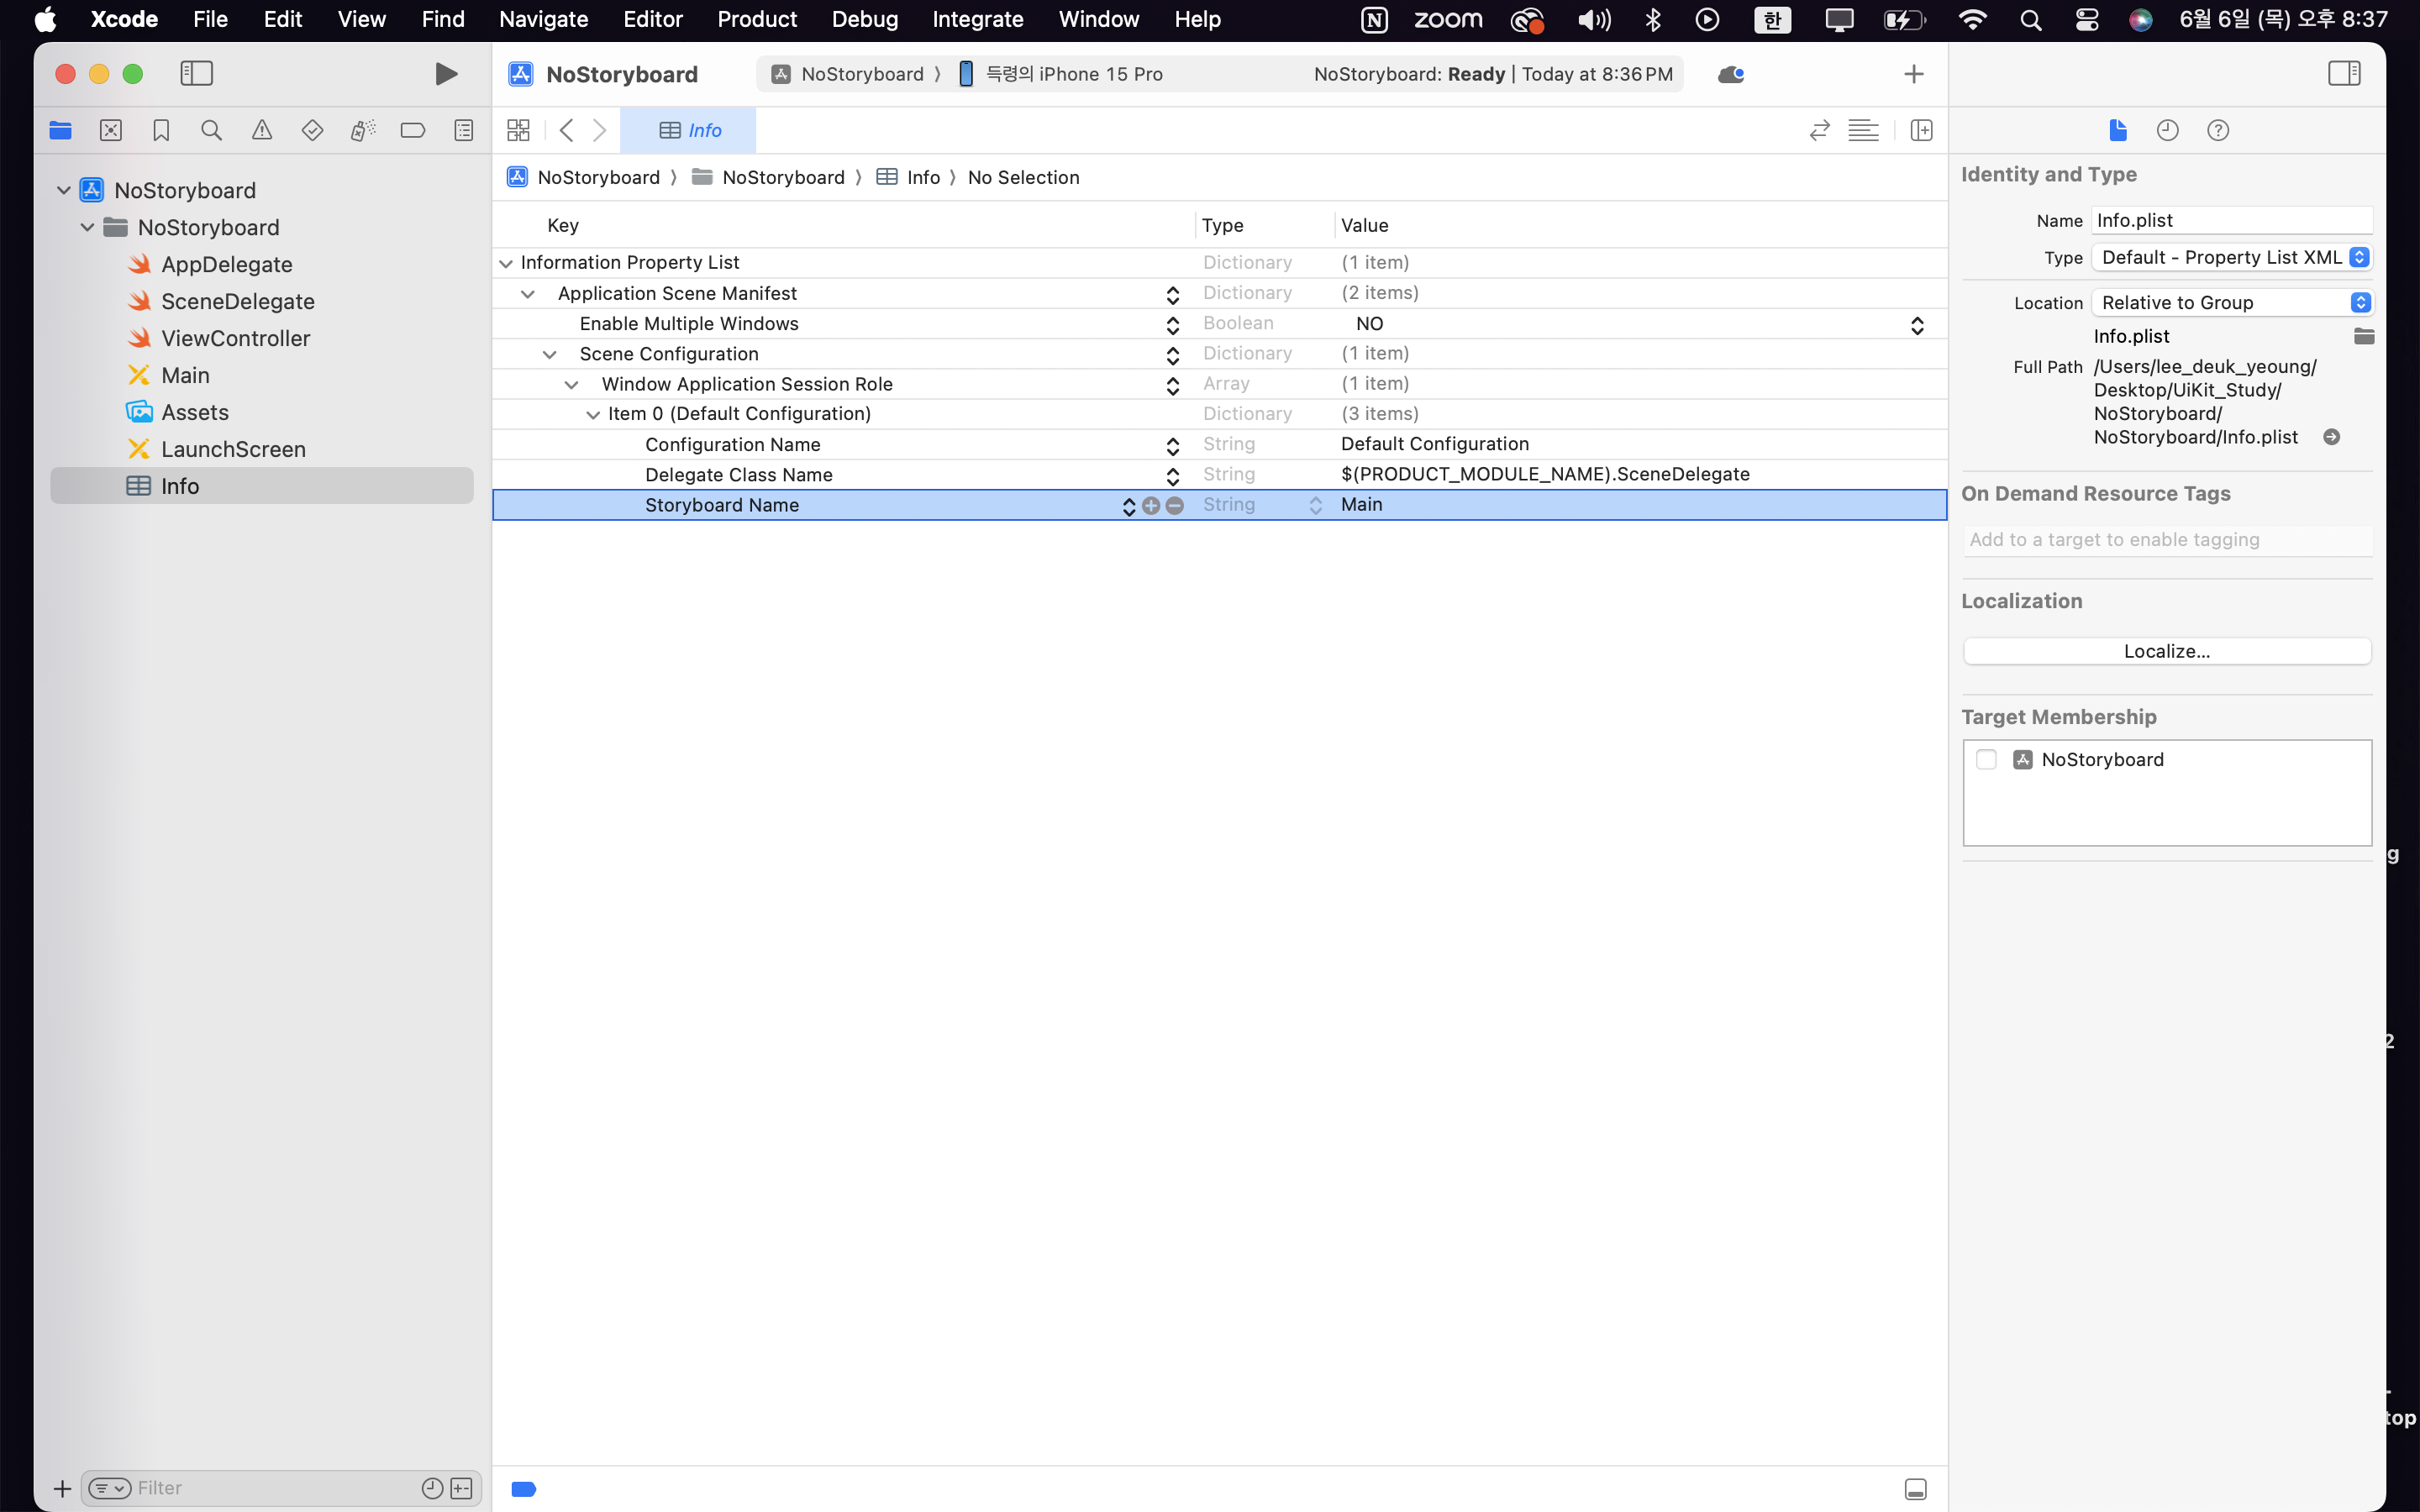Open the Report navigator list icon

(x=463, y=130)
